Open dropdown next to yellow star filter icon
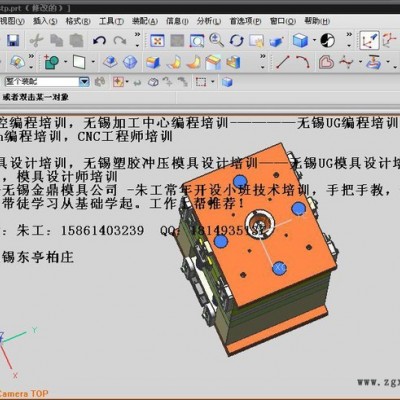This screenshot has width=400, height=400. [127, 82]
